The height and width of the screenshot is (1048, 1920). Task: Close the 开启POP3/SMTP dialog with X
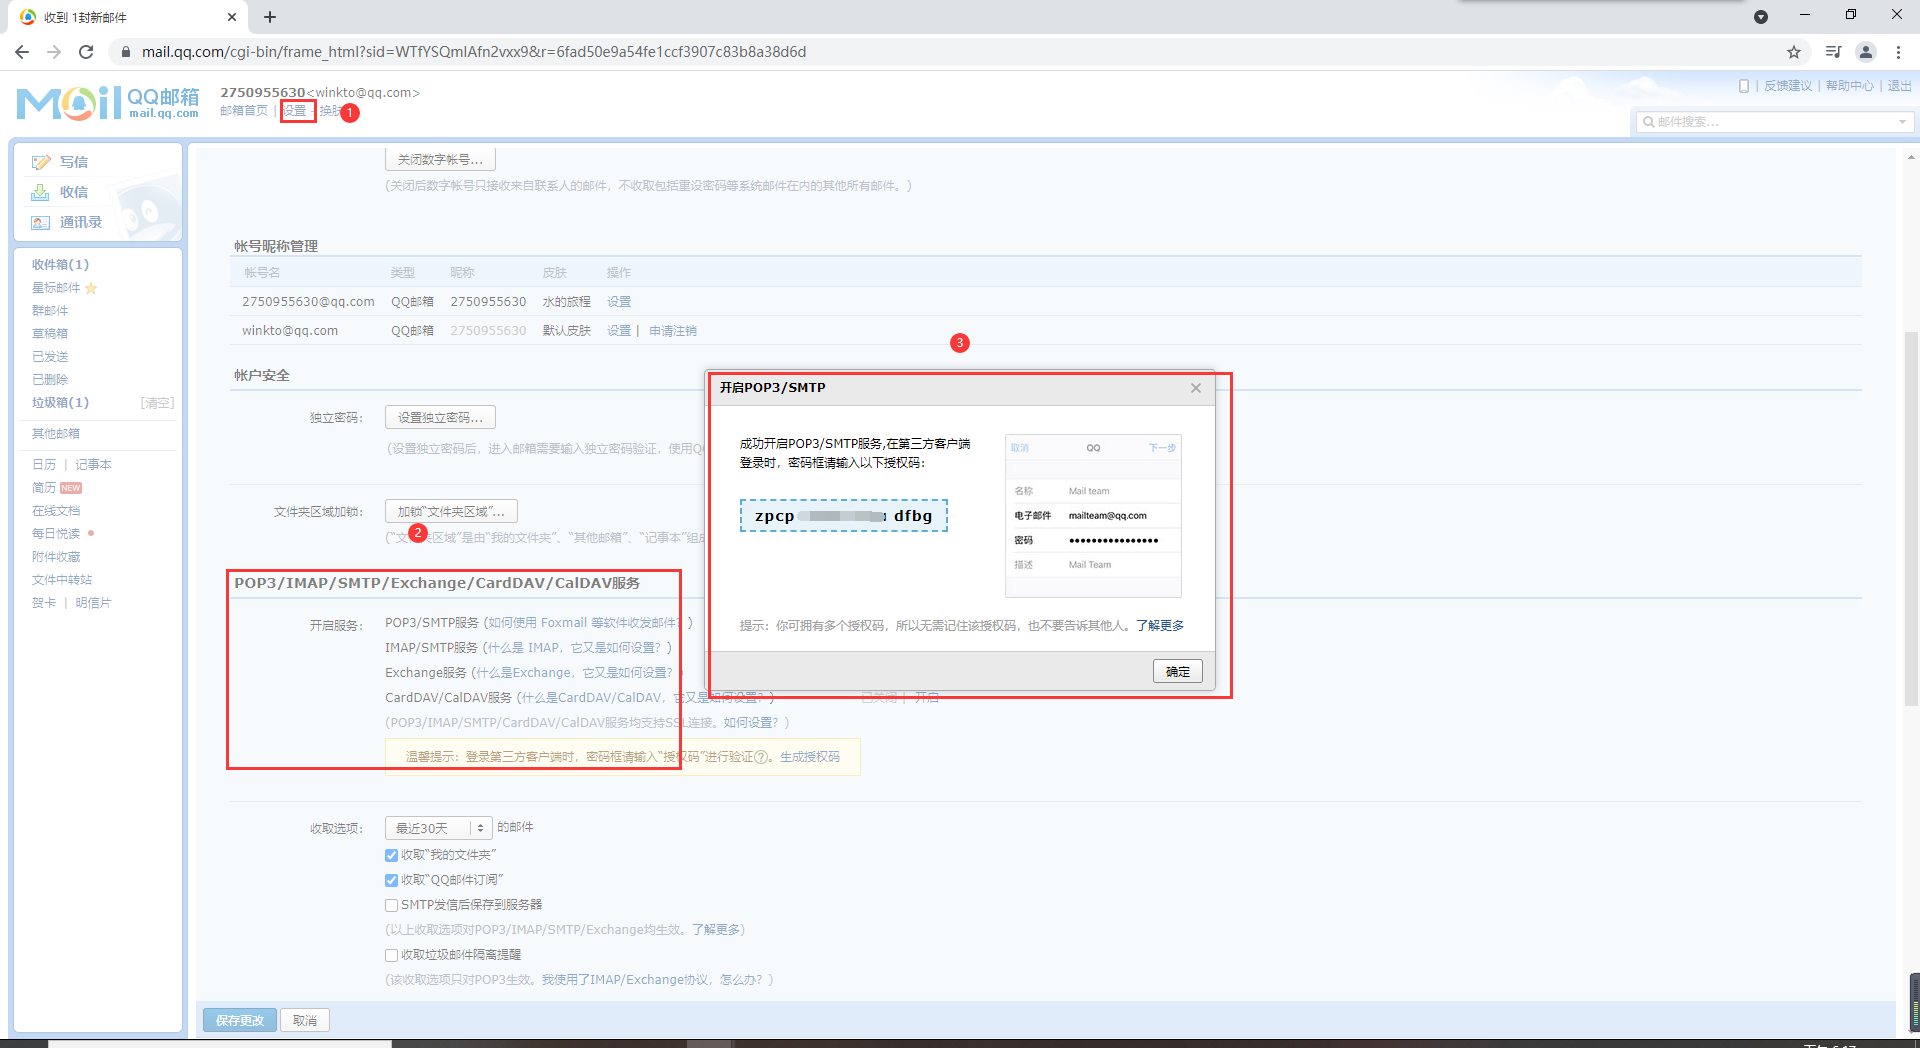tap(1196, 388)
